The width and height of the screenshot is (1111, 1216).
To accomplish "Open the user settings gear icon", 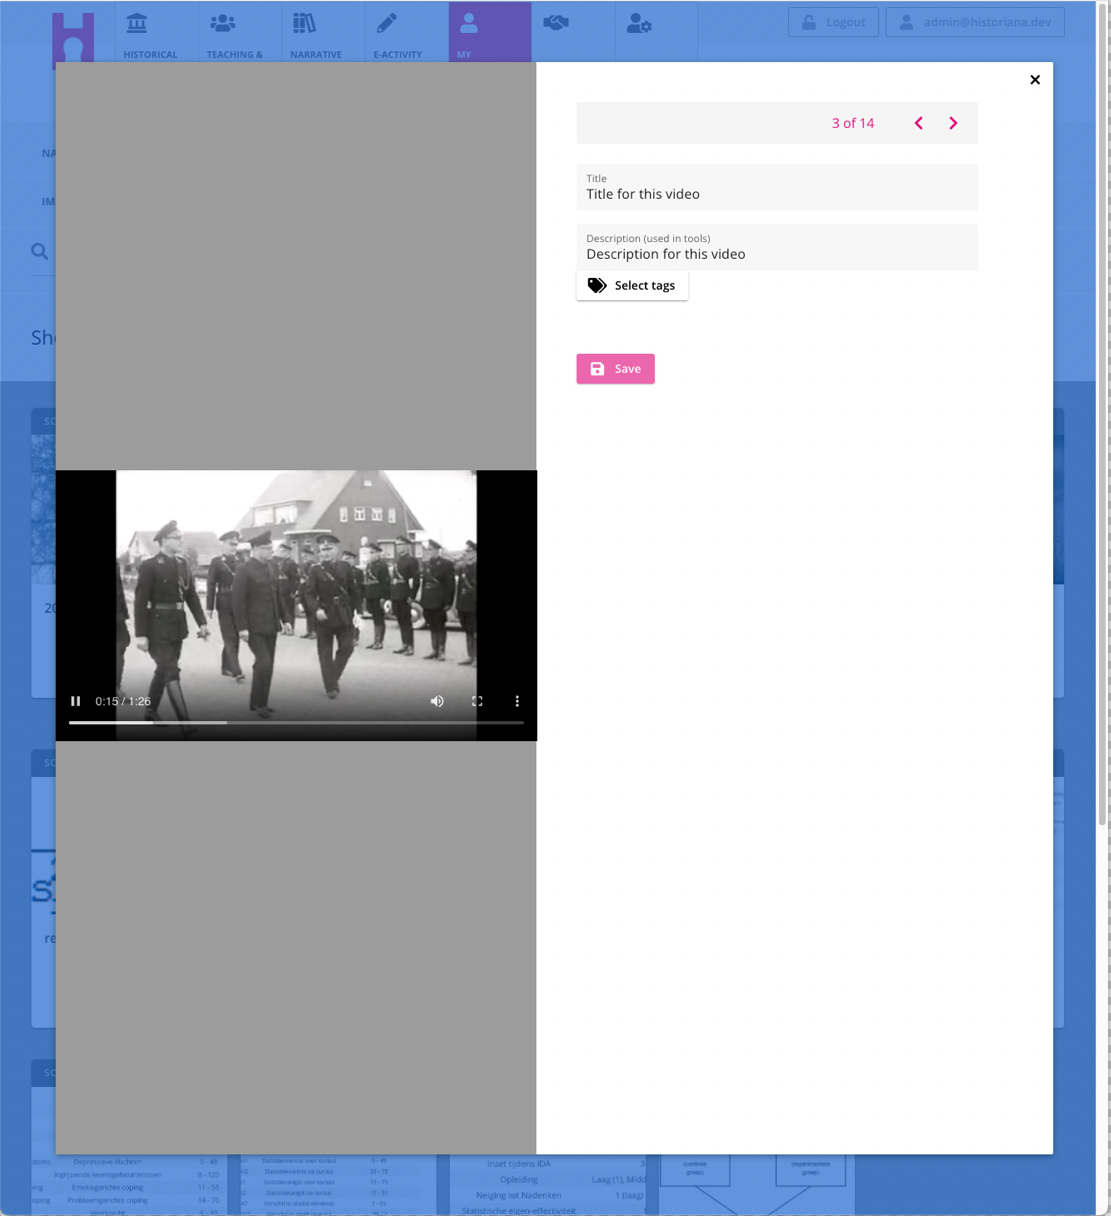I will [x=639, y=23].
